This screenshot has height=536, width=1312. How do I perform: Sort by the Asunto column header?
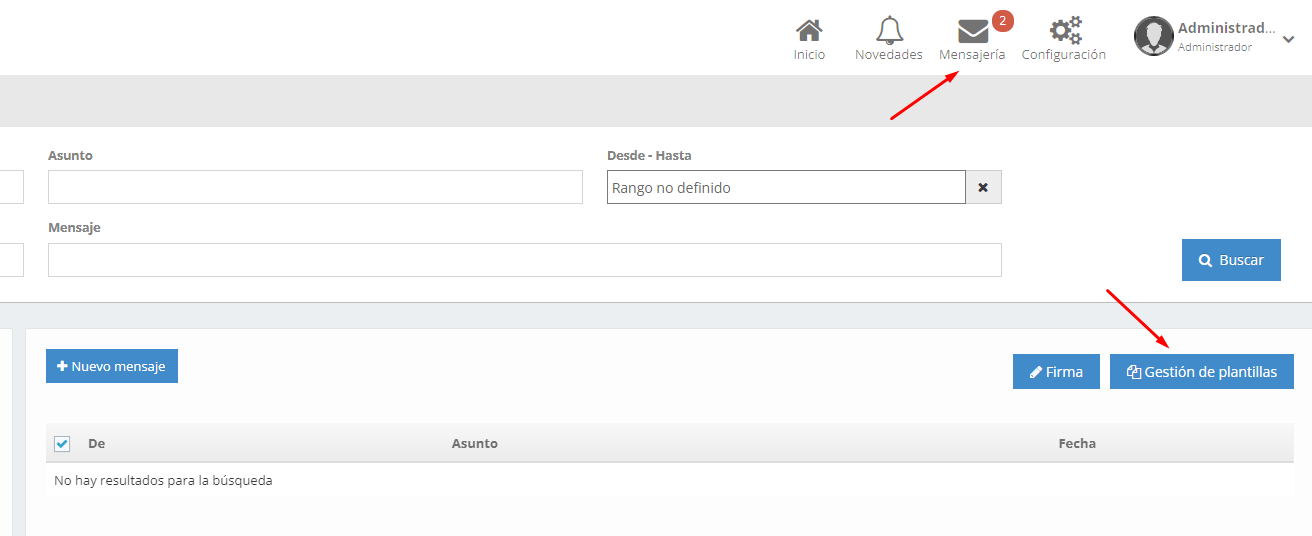(474, 443)
